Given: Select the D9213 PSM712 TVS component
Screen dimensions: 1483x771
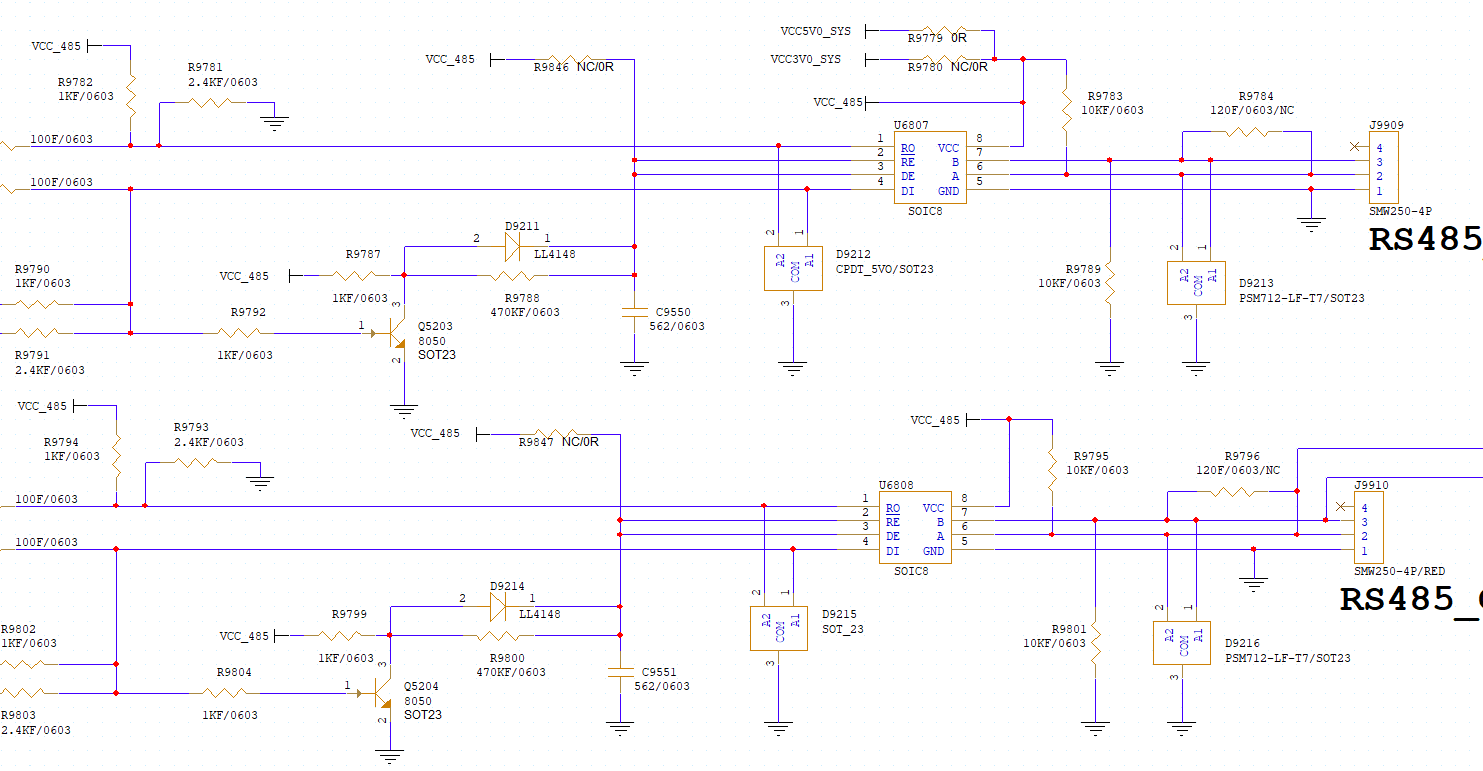Looking at the screenshot, I should 1196,283.
